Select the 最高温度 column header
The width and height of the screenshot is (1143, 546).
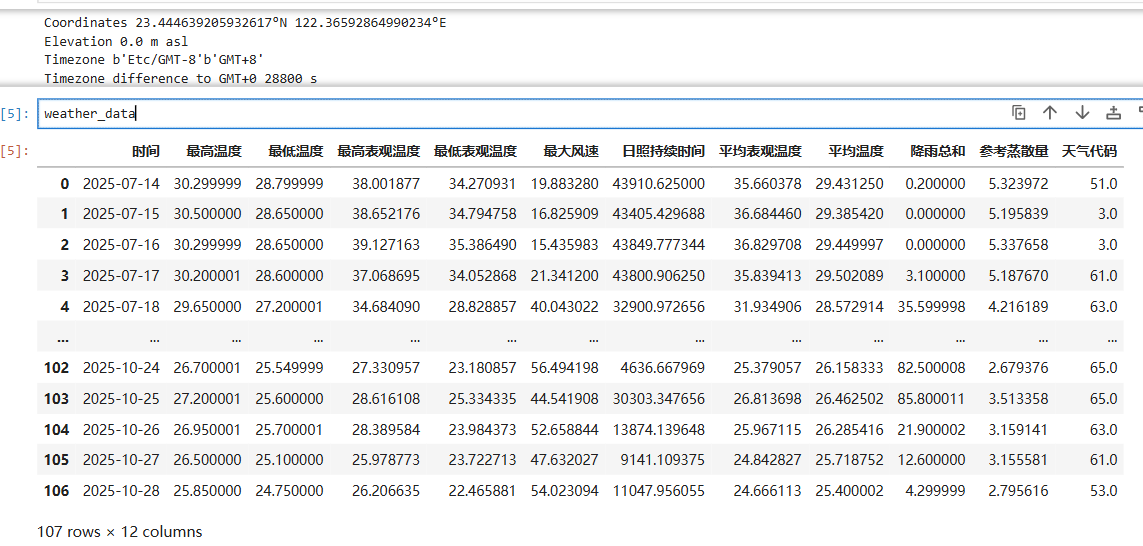[214, 152]
